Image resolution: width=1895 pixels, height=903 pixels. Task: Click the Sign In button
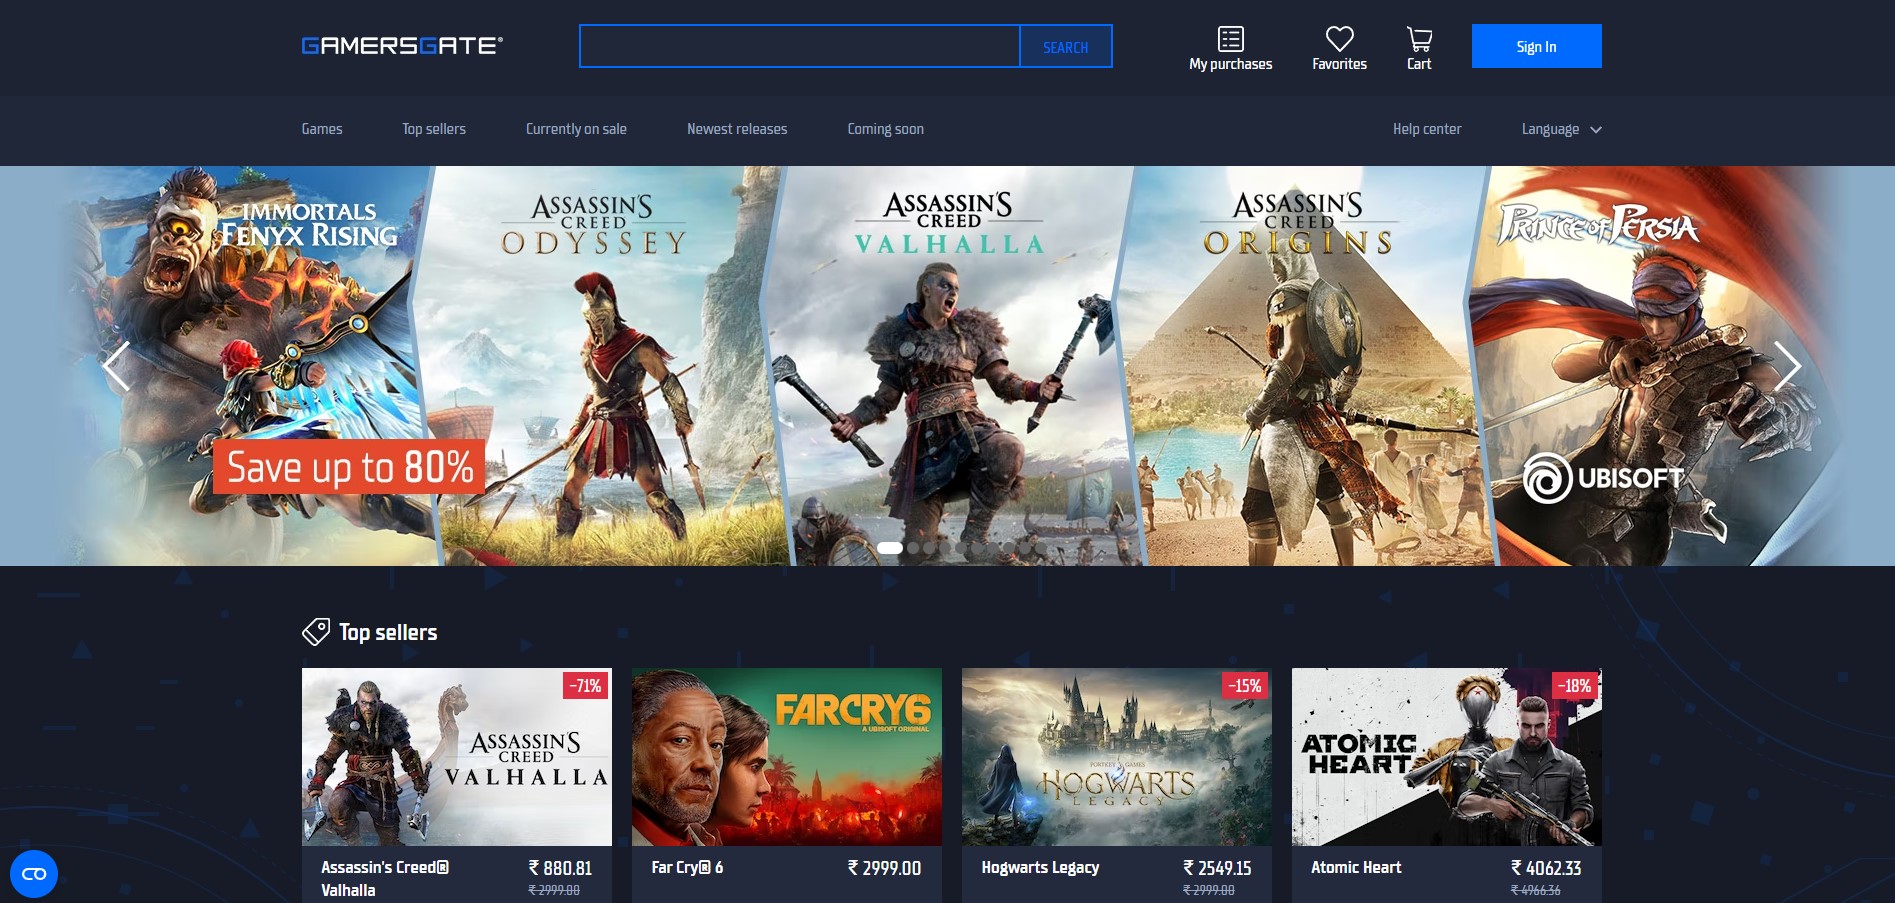[1536, 46]
